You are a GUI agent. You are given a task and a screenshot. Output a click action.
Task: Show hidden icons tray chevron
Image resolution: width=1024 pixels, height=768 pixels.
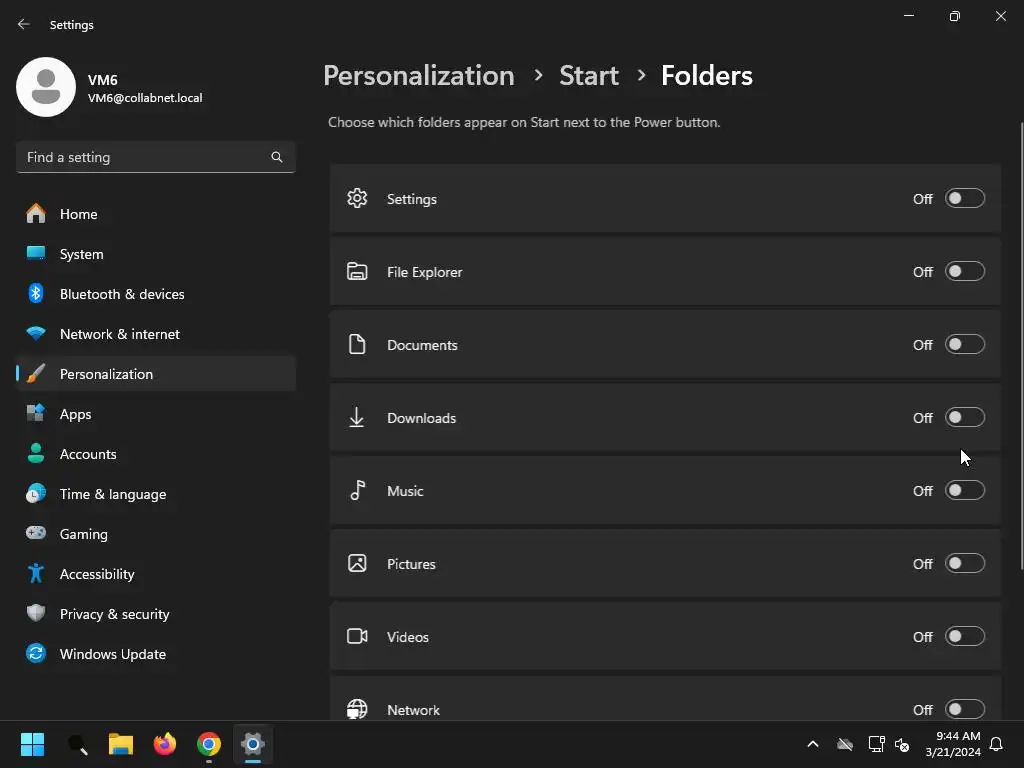tap(813, 744)
